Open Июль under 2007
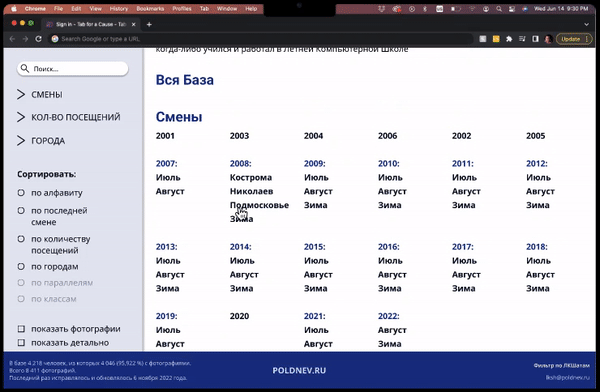Screen dimensions: 600x392 click(x=168, y=178)
